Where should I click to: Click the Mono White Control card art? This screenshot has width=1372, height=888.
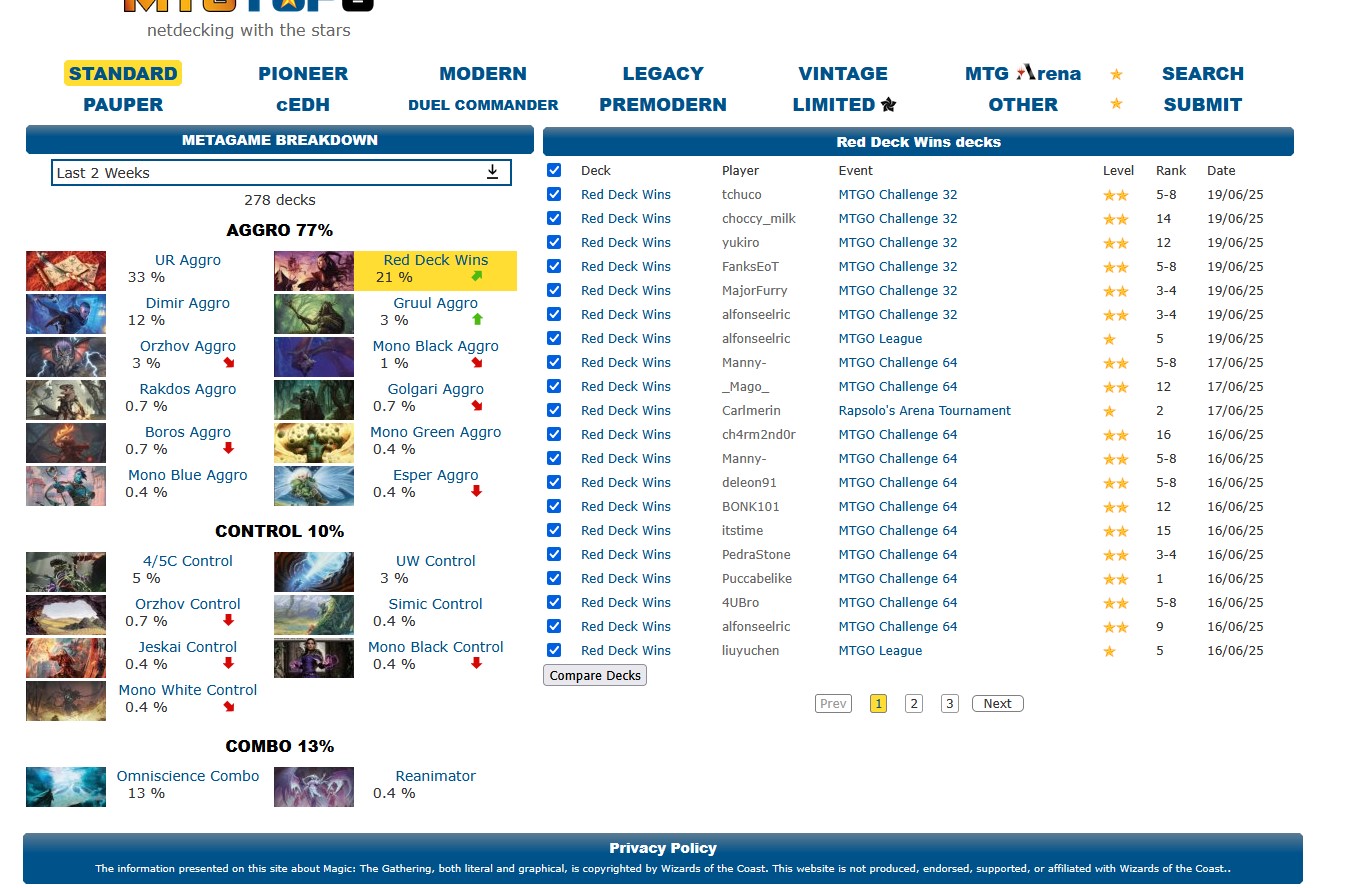[66, 701]
